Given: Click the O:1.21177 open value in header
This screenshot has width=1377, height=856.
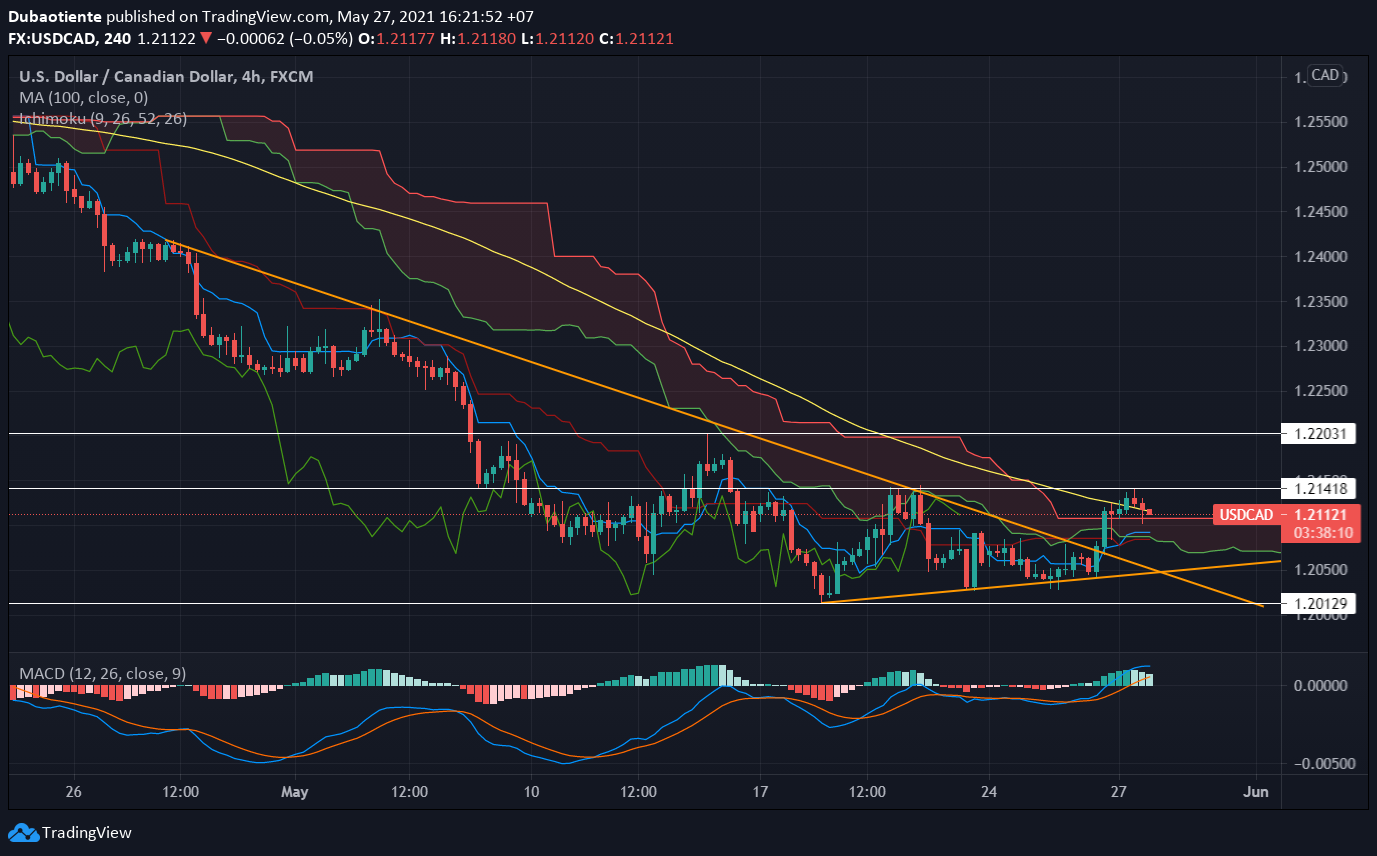Looking at the screenshot, I should click(396, 39).
